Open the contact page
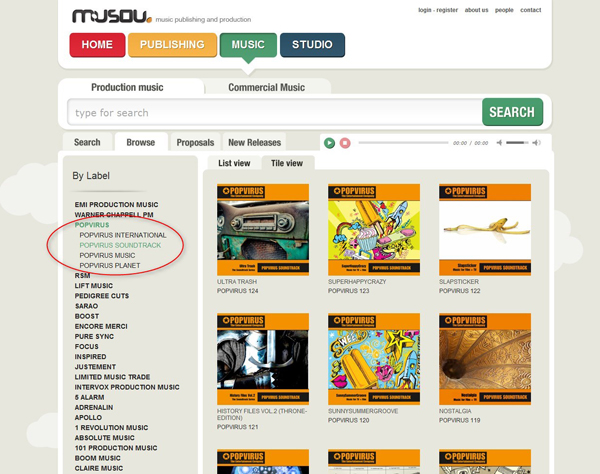The image size is (600, 474). [530, 10]
